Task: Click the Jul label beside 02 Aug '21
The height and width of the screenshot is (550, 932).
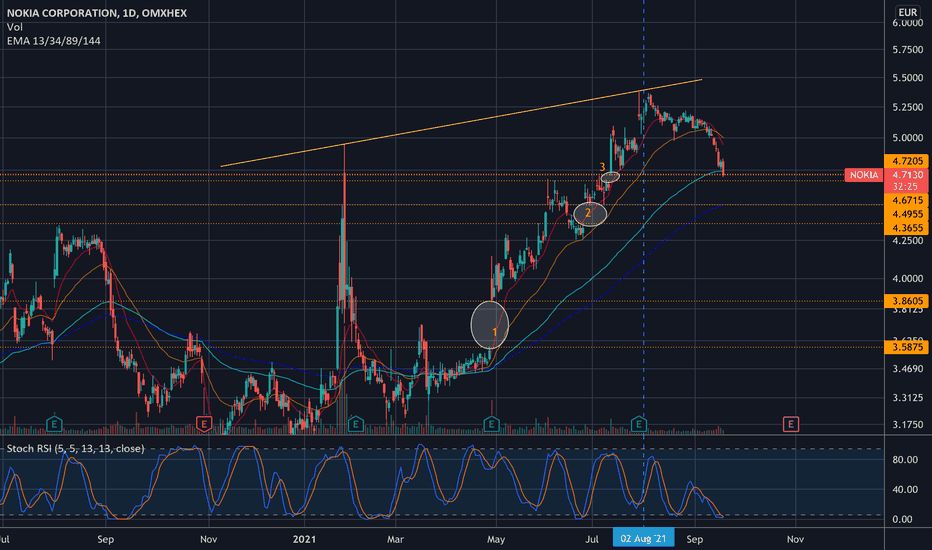Action: point(592,539)
